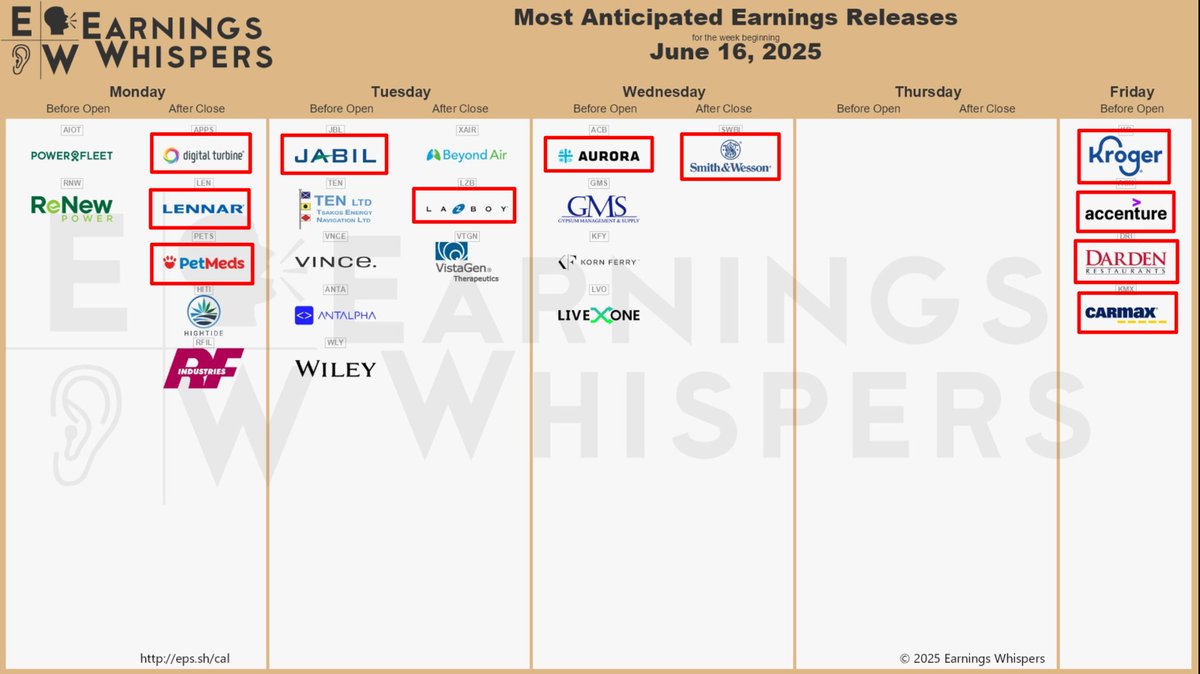
Task: Click the Tuesday column heading
Action: (x=401, y=92)
